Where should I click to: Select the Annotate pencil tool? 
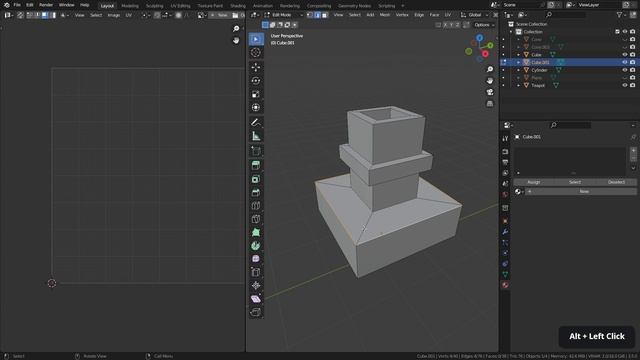(x=256, y=122)
